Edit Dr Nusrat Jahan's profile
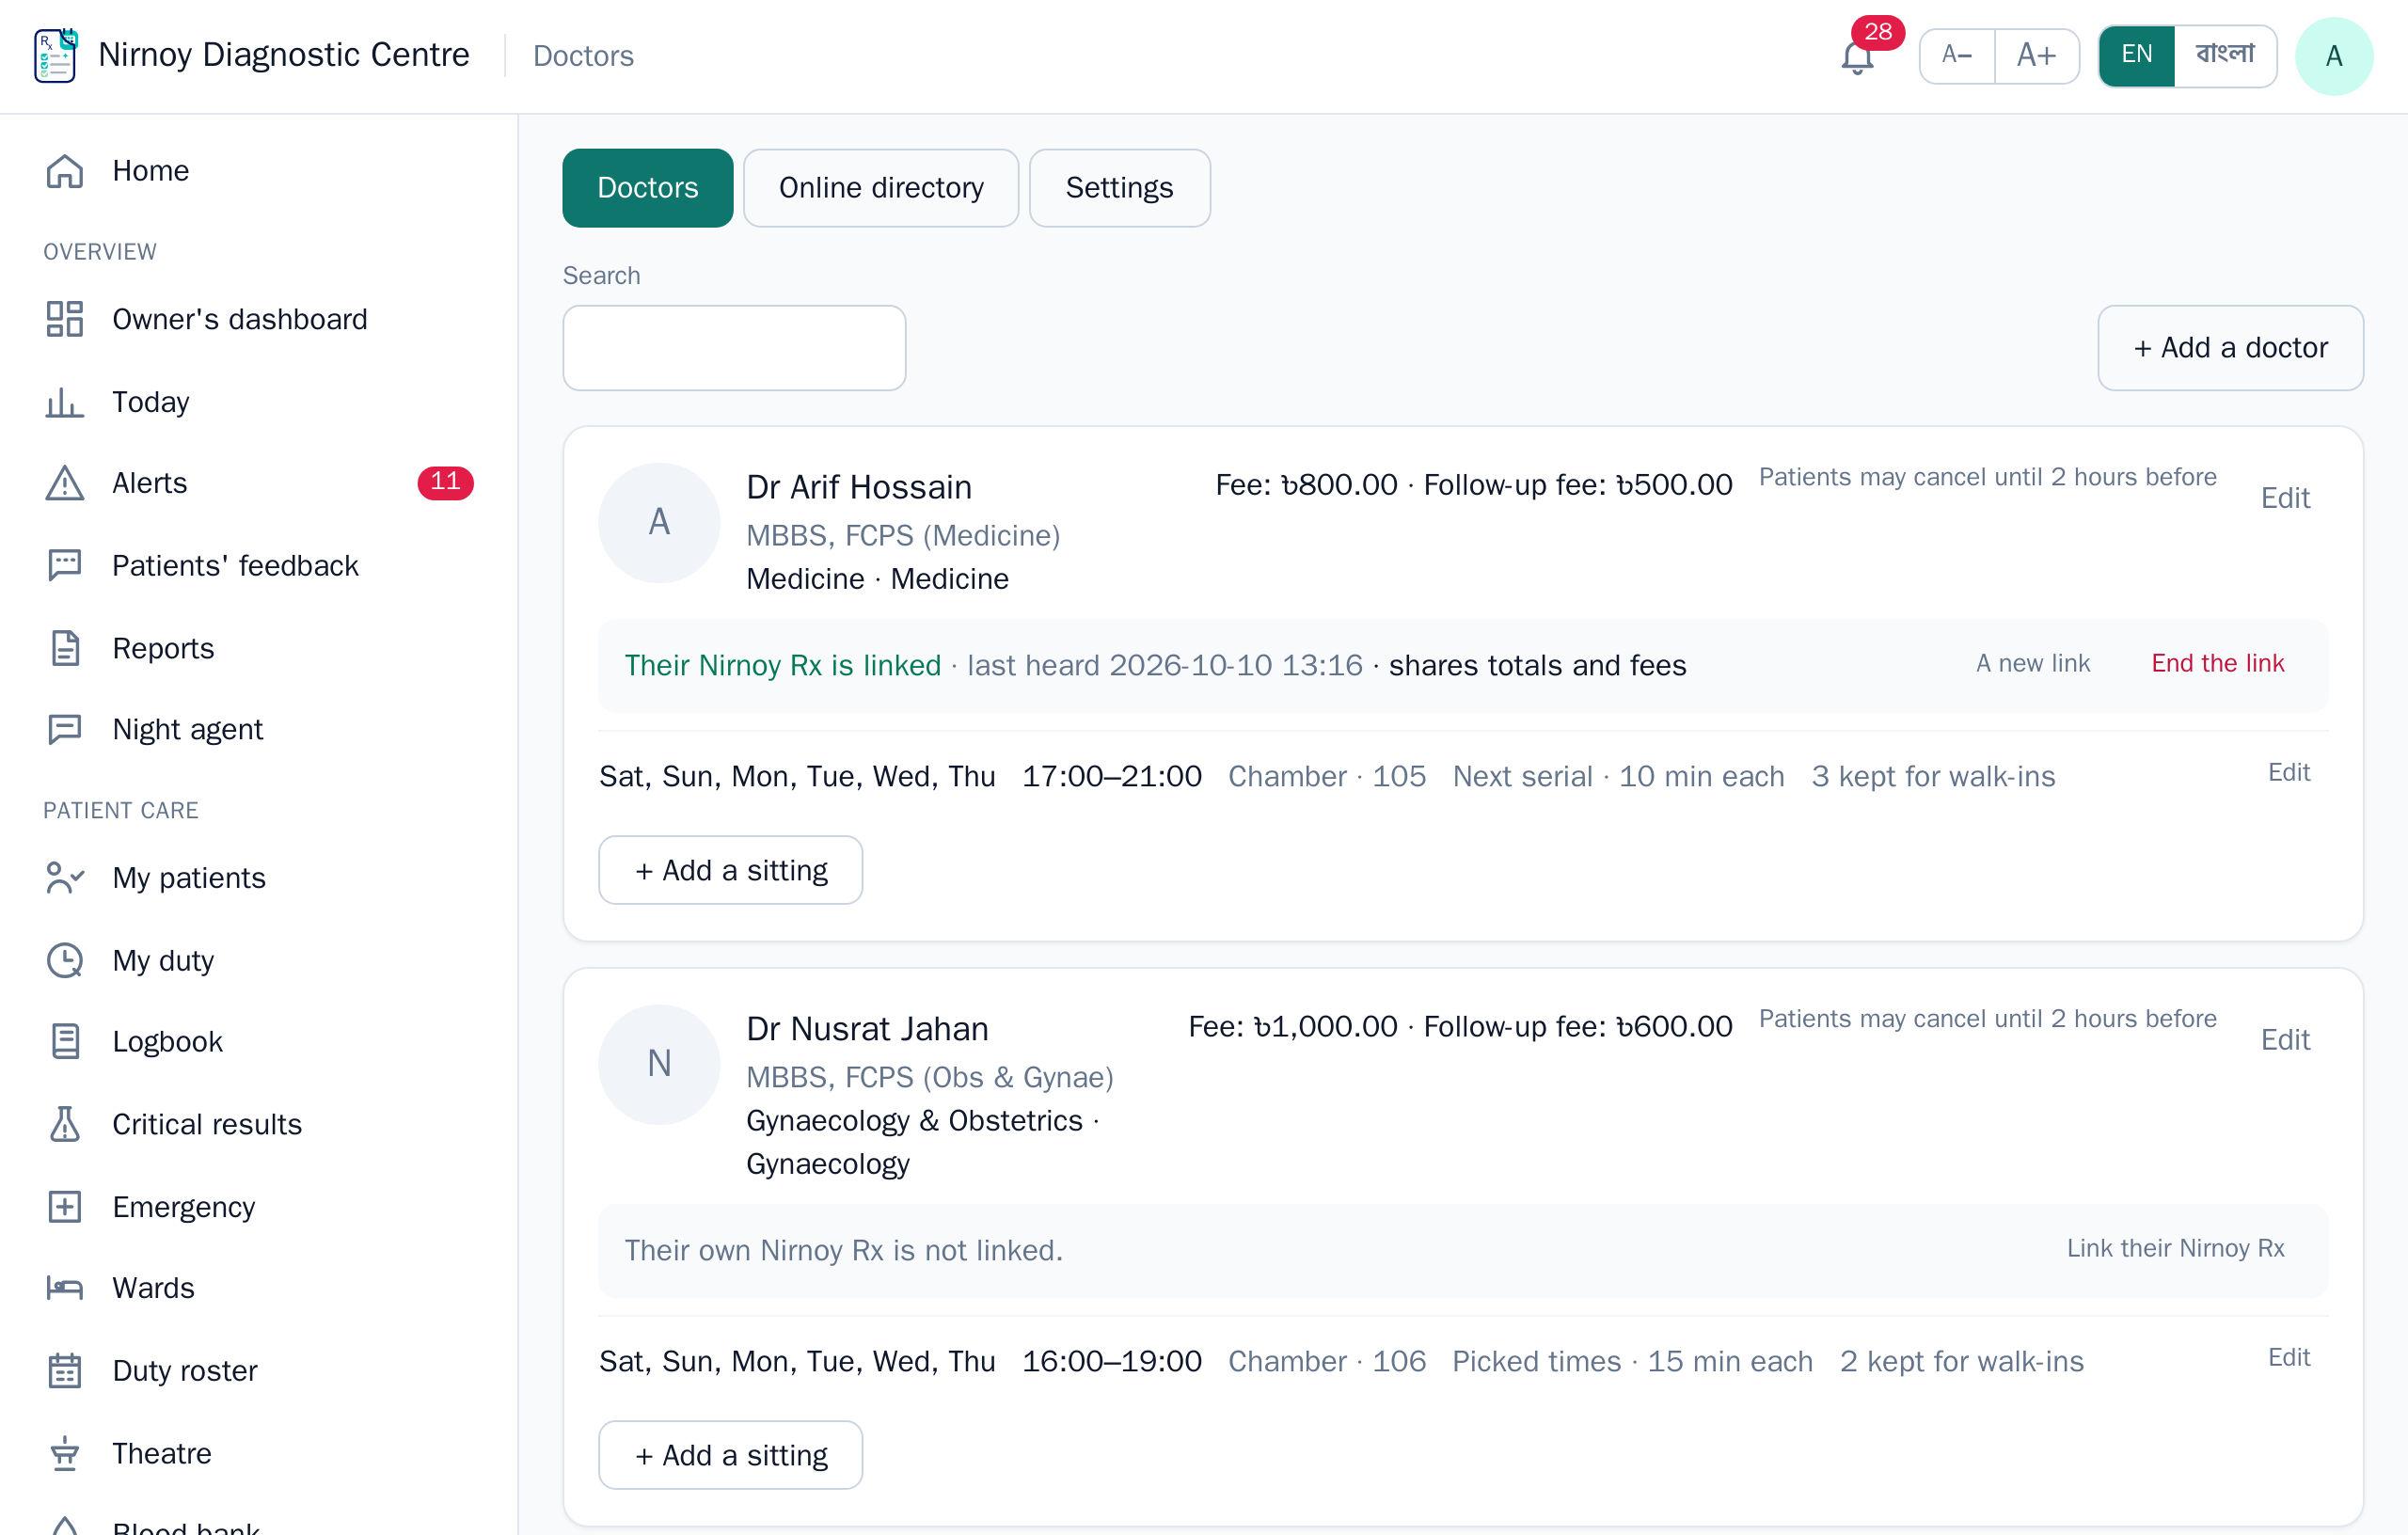The width and height of the screenshot is (2408, 1535). pyautogui.click(x=2285, y=1040)
